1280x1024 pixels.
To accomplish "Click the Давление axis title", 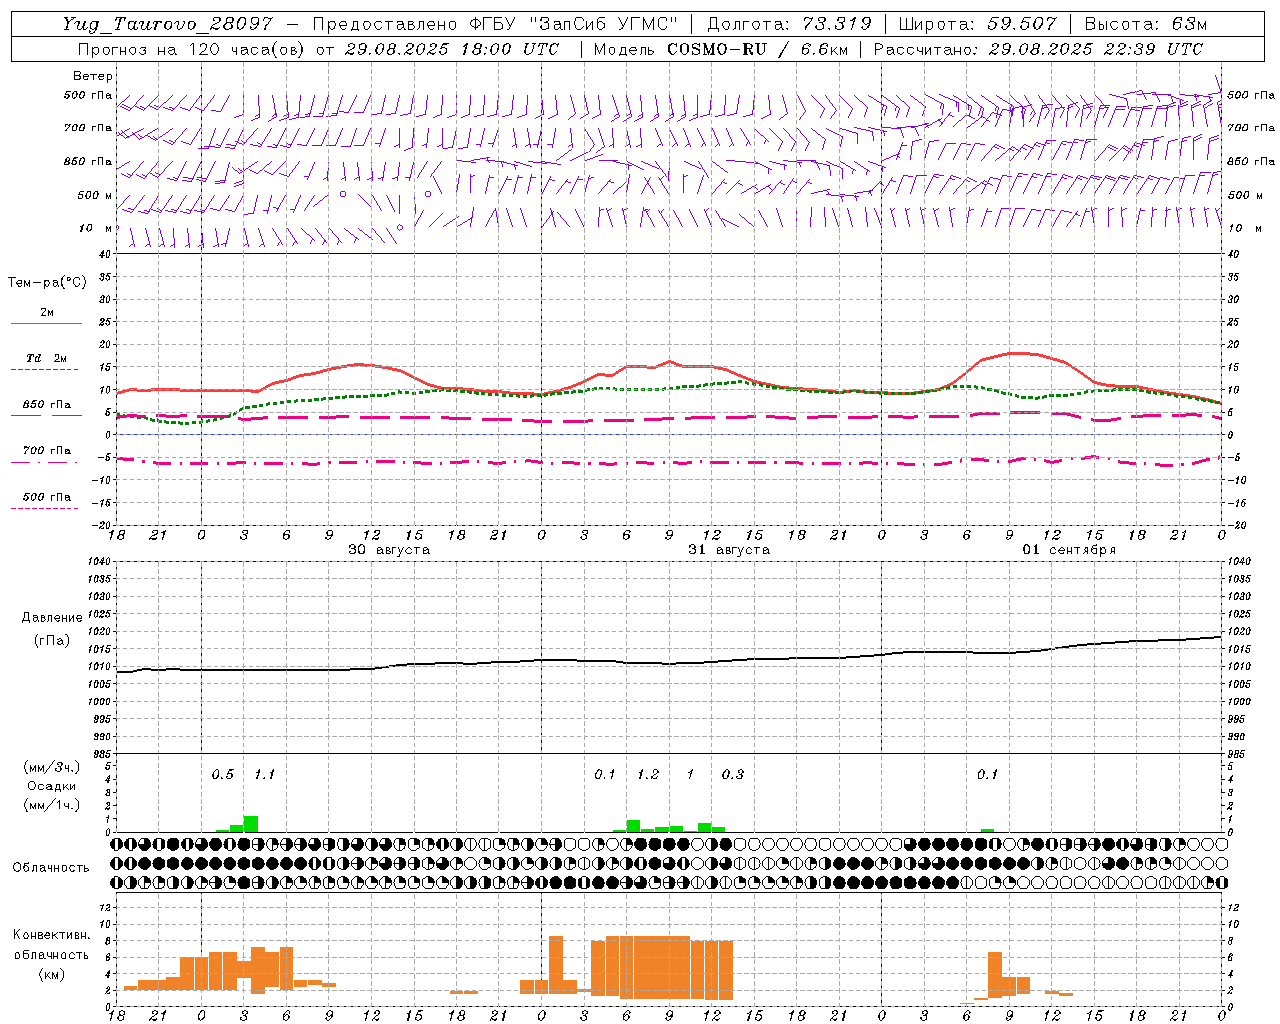I will click(x=52, y=618).
